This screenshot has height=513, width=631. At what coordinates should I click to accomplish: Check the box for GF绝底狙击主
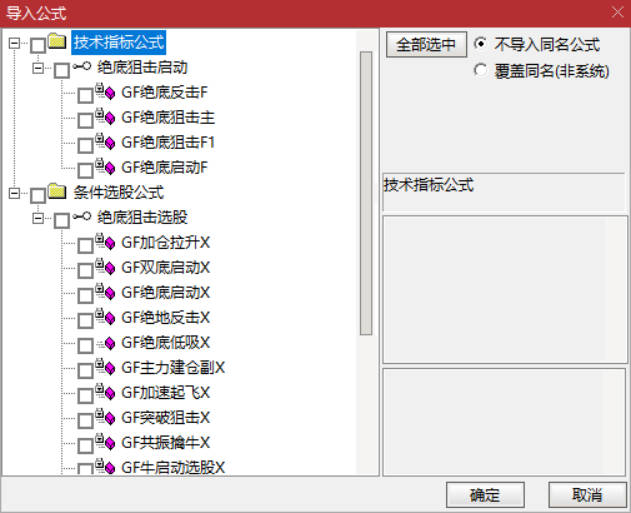(85, 120)
